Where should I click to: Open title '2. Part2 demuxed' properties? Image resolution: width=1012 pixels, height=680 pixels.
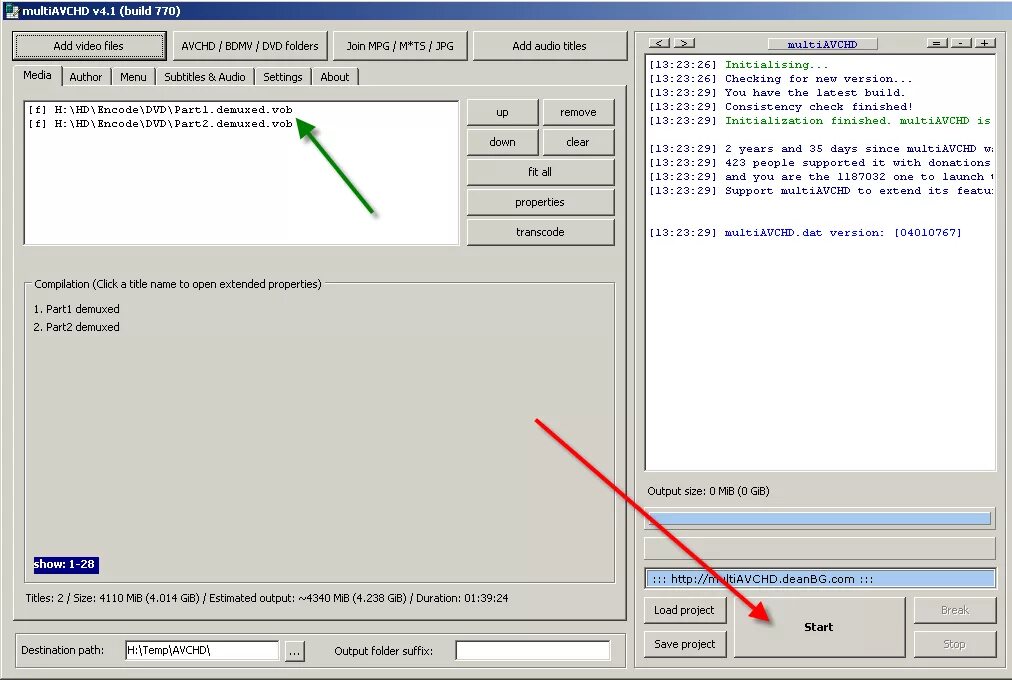[x=76, y=327]
